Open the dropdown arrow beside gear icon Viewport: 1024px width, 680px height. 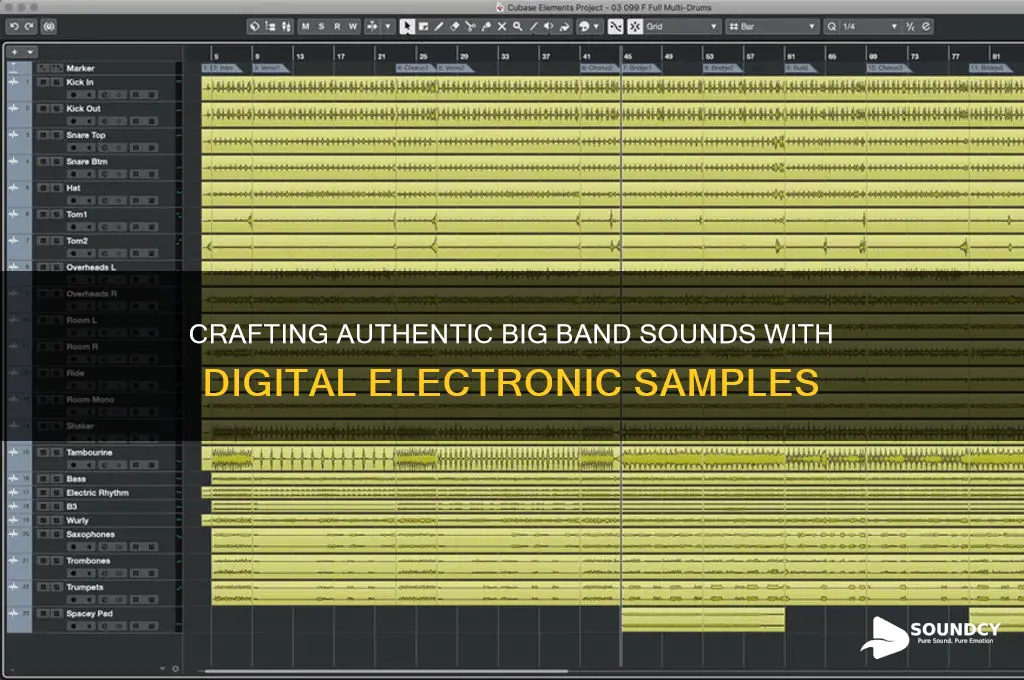162,668
